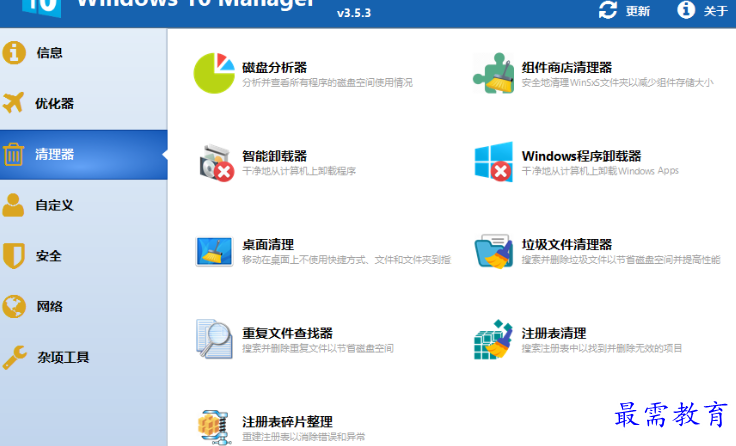
Task: Click the 关于 info circle icon
Action: (x=686, y=9)
